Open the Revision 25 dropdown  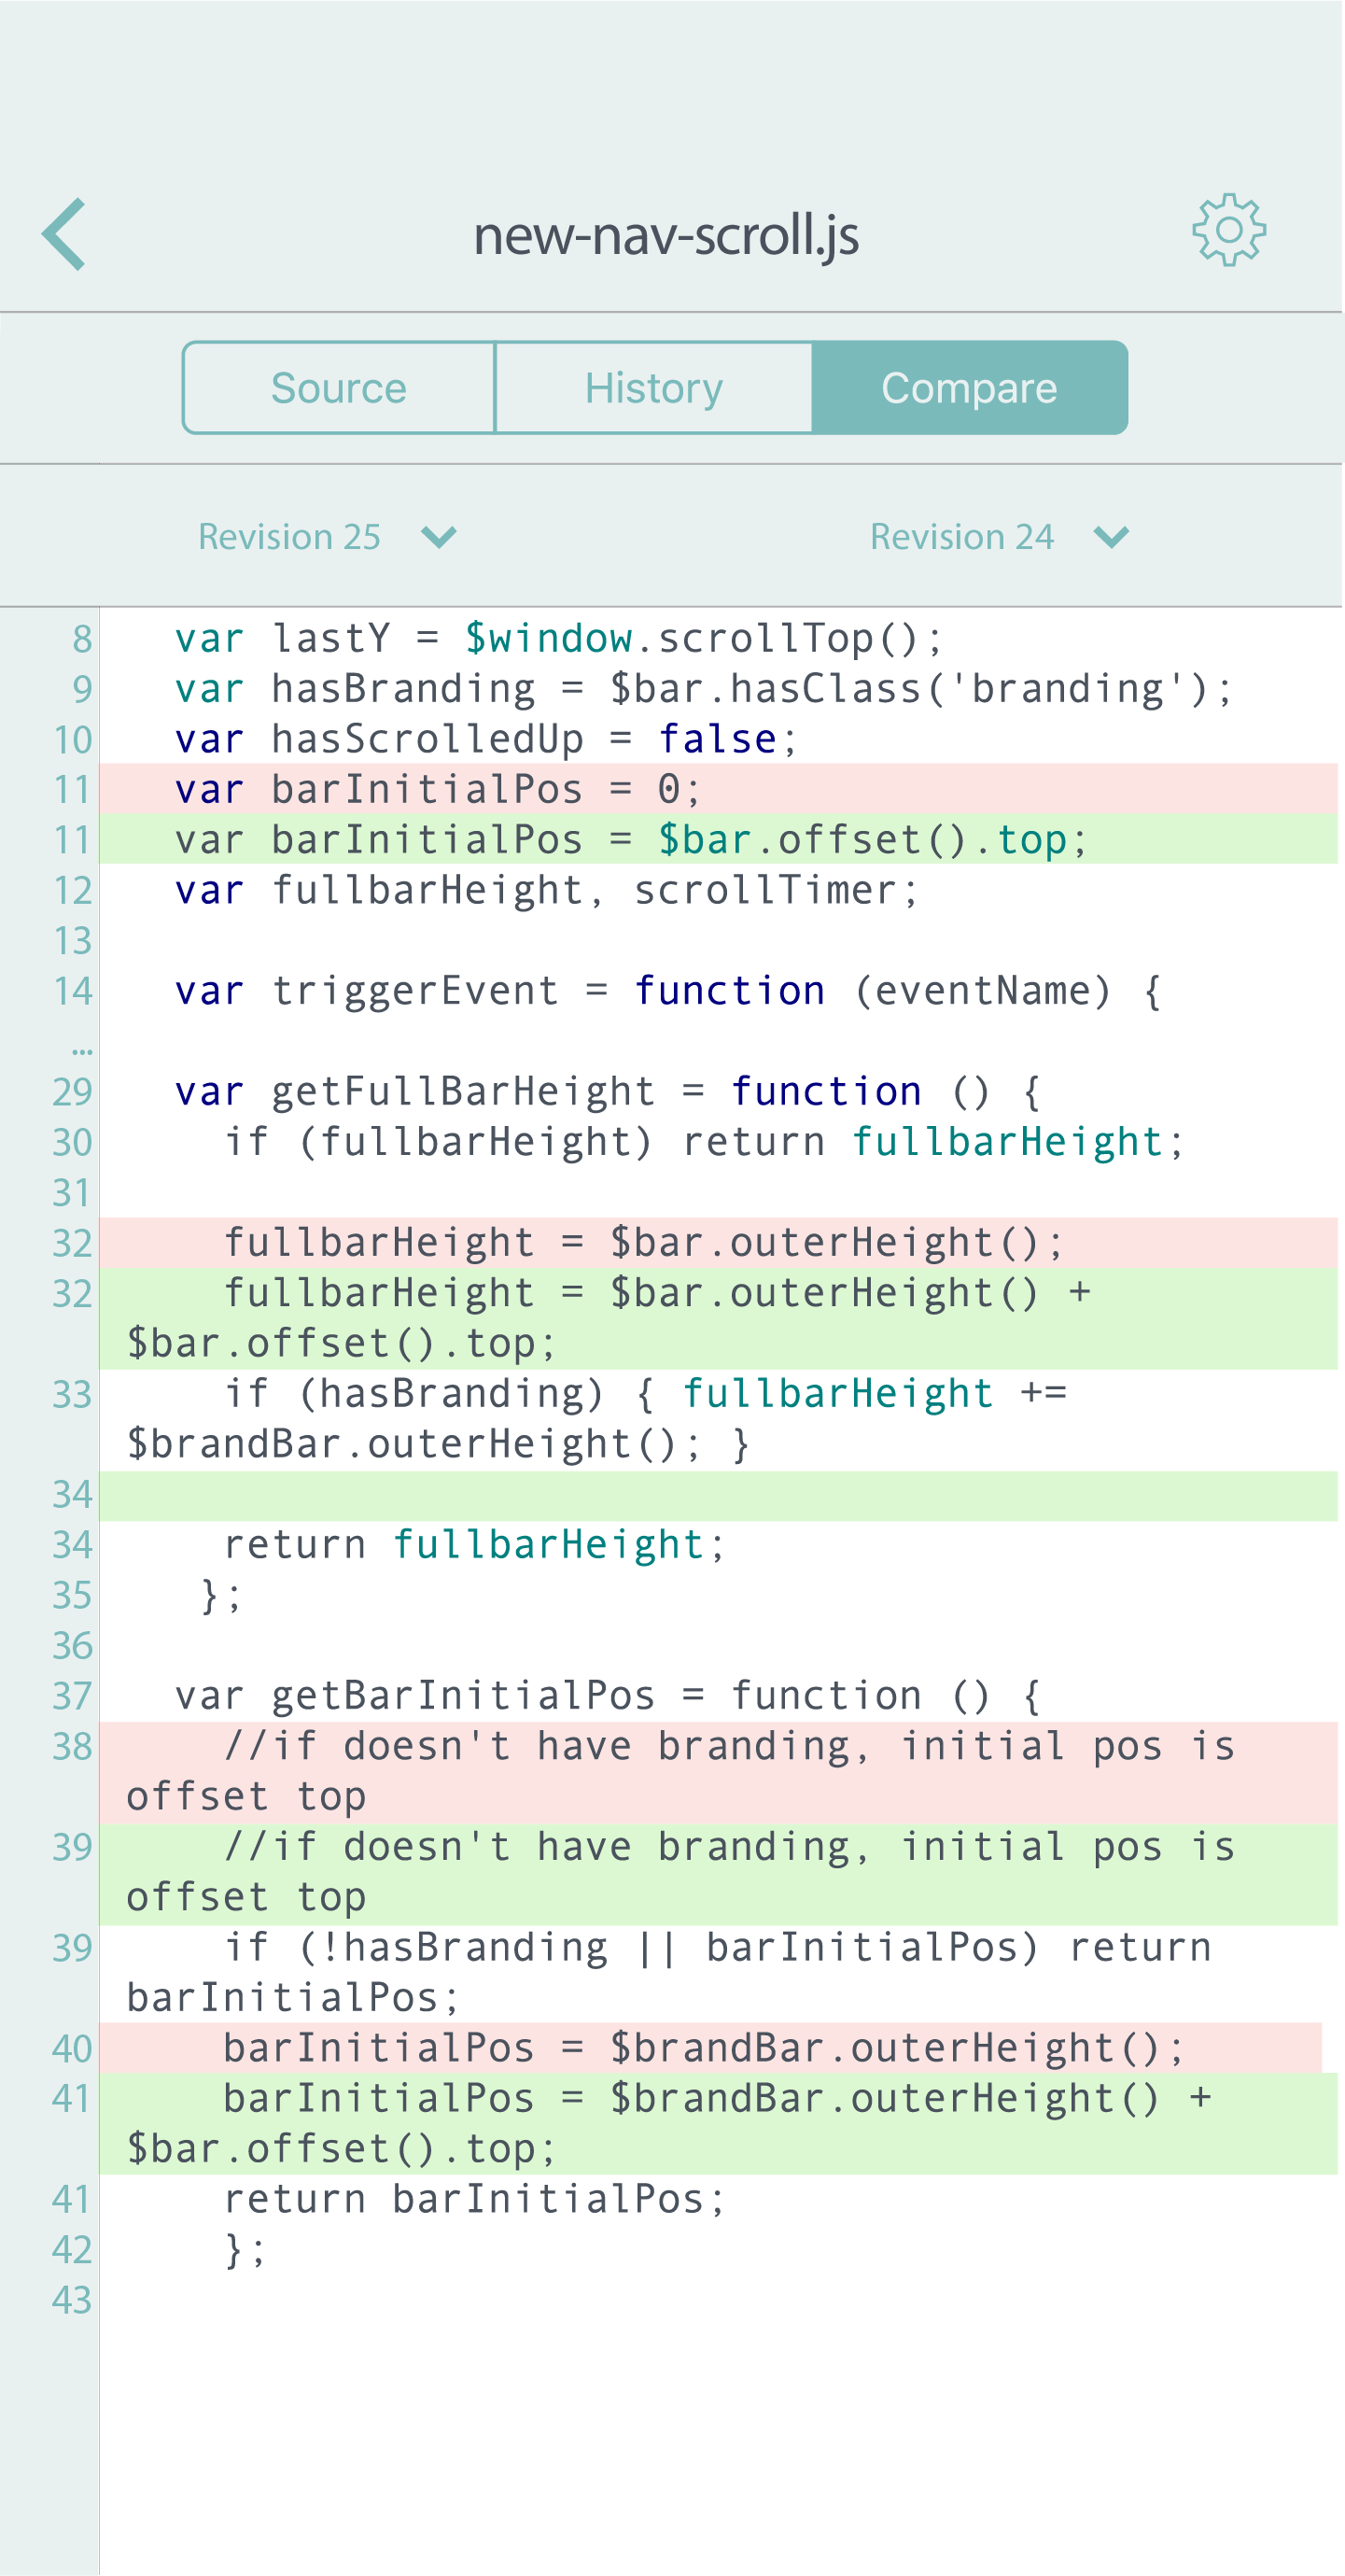(327, 537)
